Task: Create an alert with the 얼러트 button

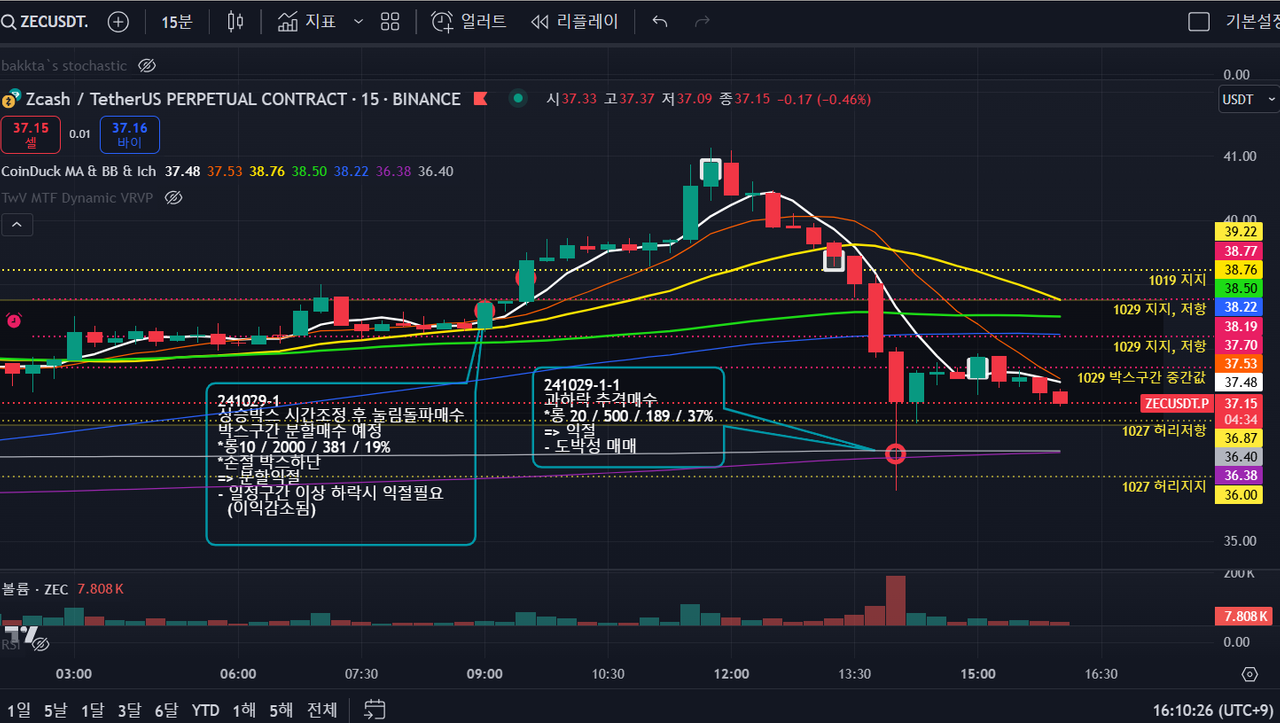Action: tap(469, 21)
